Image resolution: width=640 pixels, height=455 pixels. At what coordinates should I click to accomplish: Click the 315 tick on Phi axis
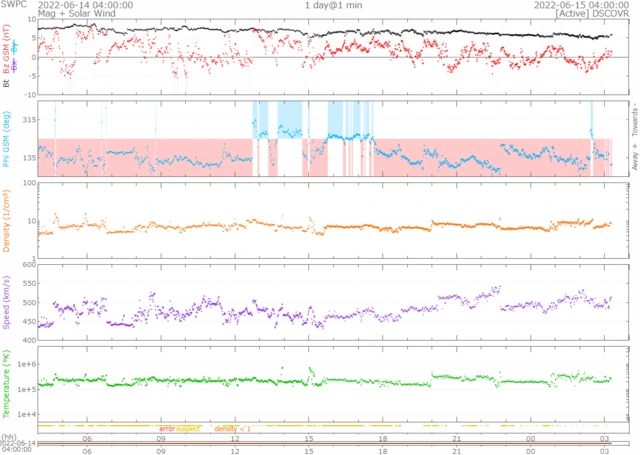coord(29,120)
